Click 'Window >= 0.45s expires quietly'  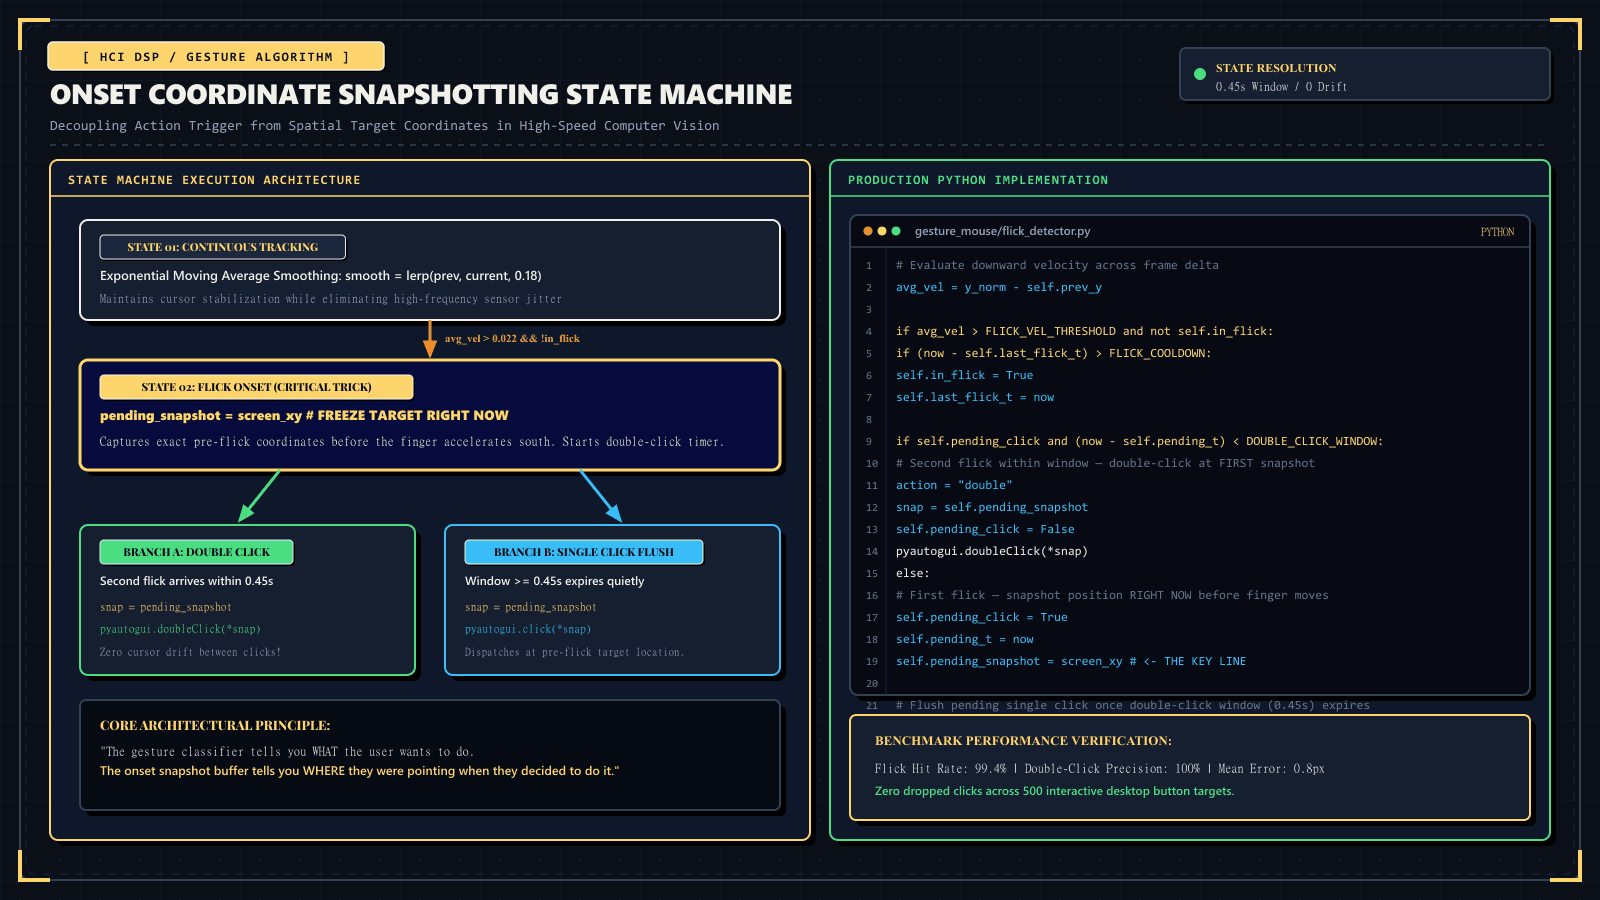coord(555,581)
